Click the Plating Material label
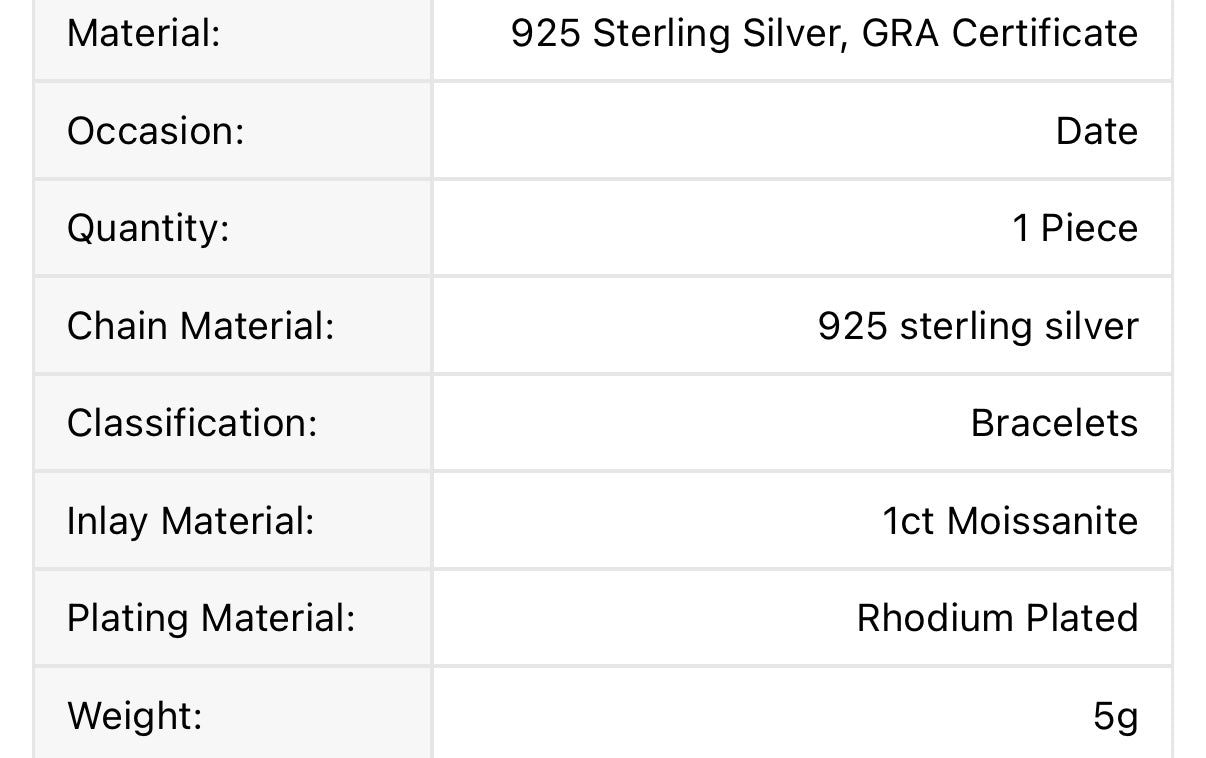The image size is (1206, 758). pos(210,618)
